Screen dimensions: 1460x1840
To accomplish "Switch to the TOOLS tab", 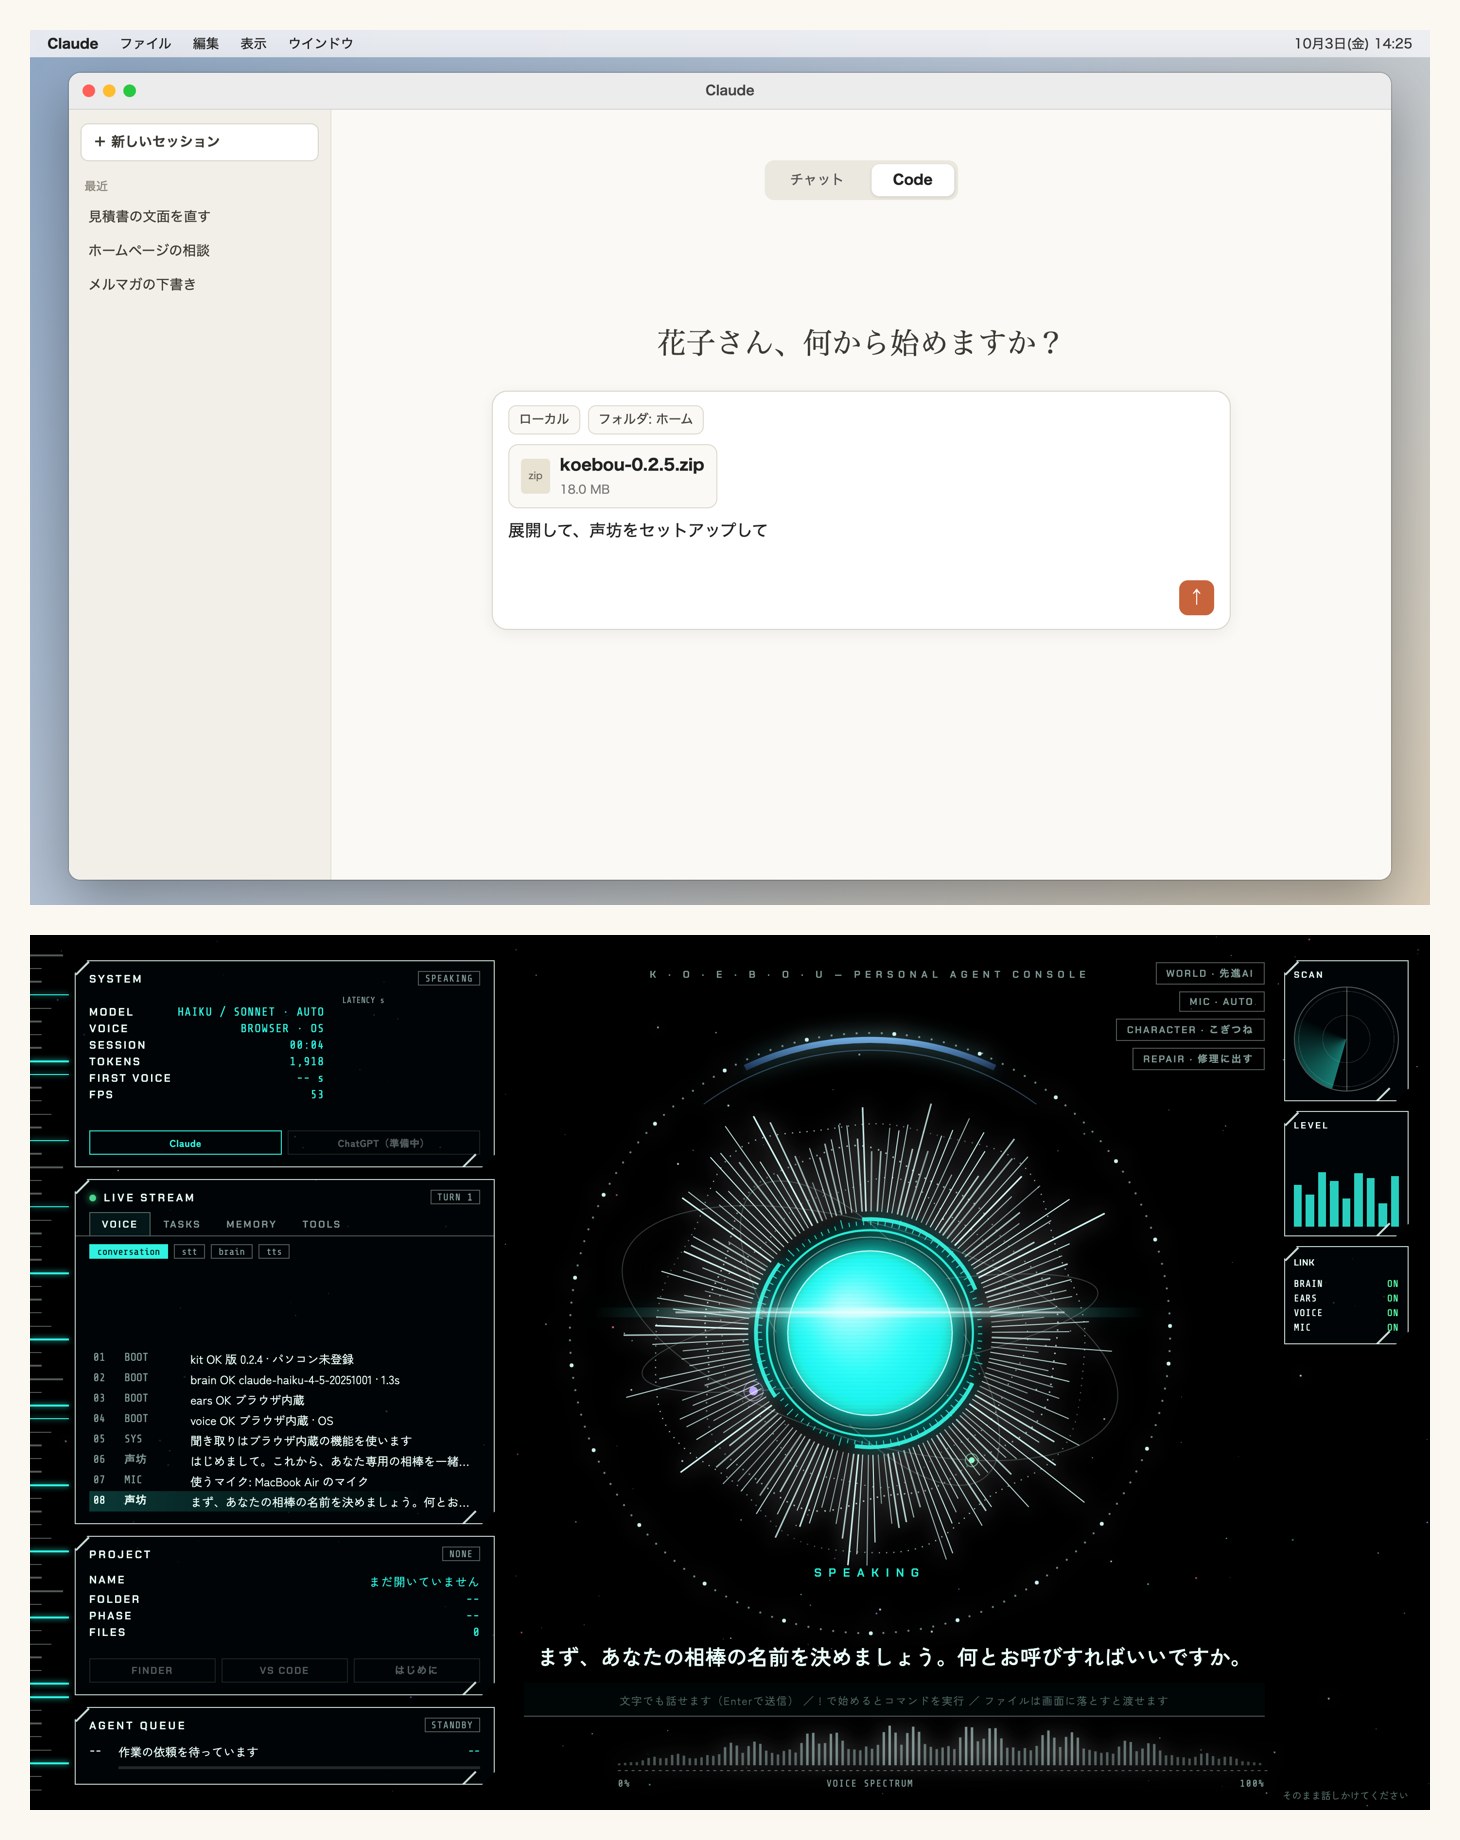I will click(x=321, y=1224).
